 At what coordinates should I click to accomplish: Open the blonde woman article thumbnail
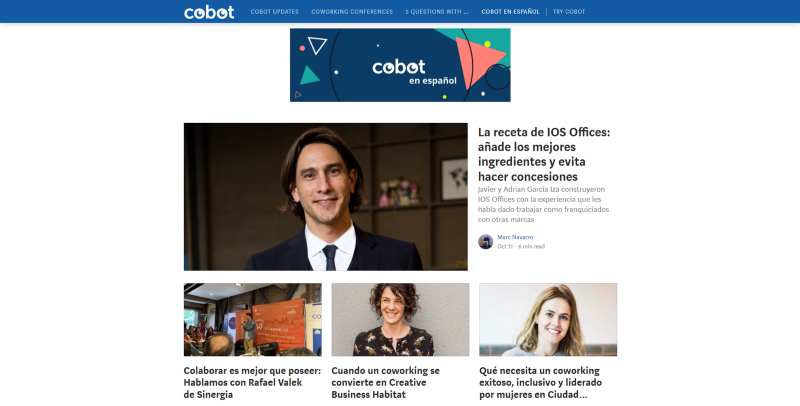[548, 320]
